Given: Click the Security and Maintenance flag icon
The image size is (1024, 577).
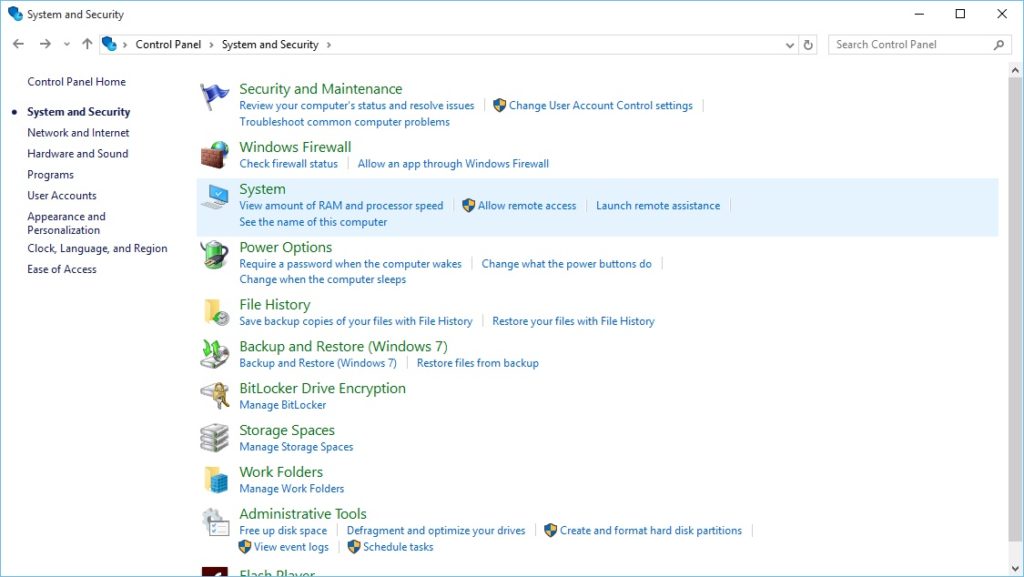Looking at the screenshot, I should click(214, 97).
